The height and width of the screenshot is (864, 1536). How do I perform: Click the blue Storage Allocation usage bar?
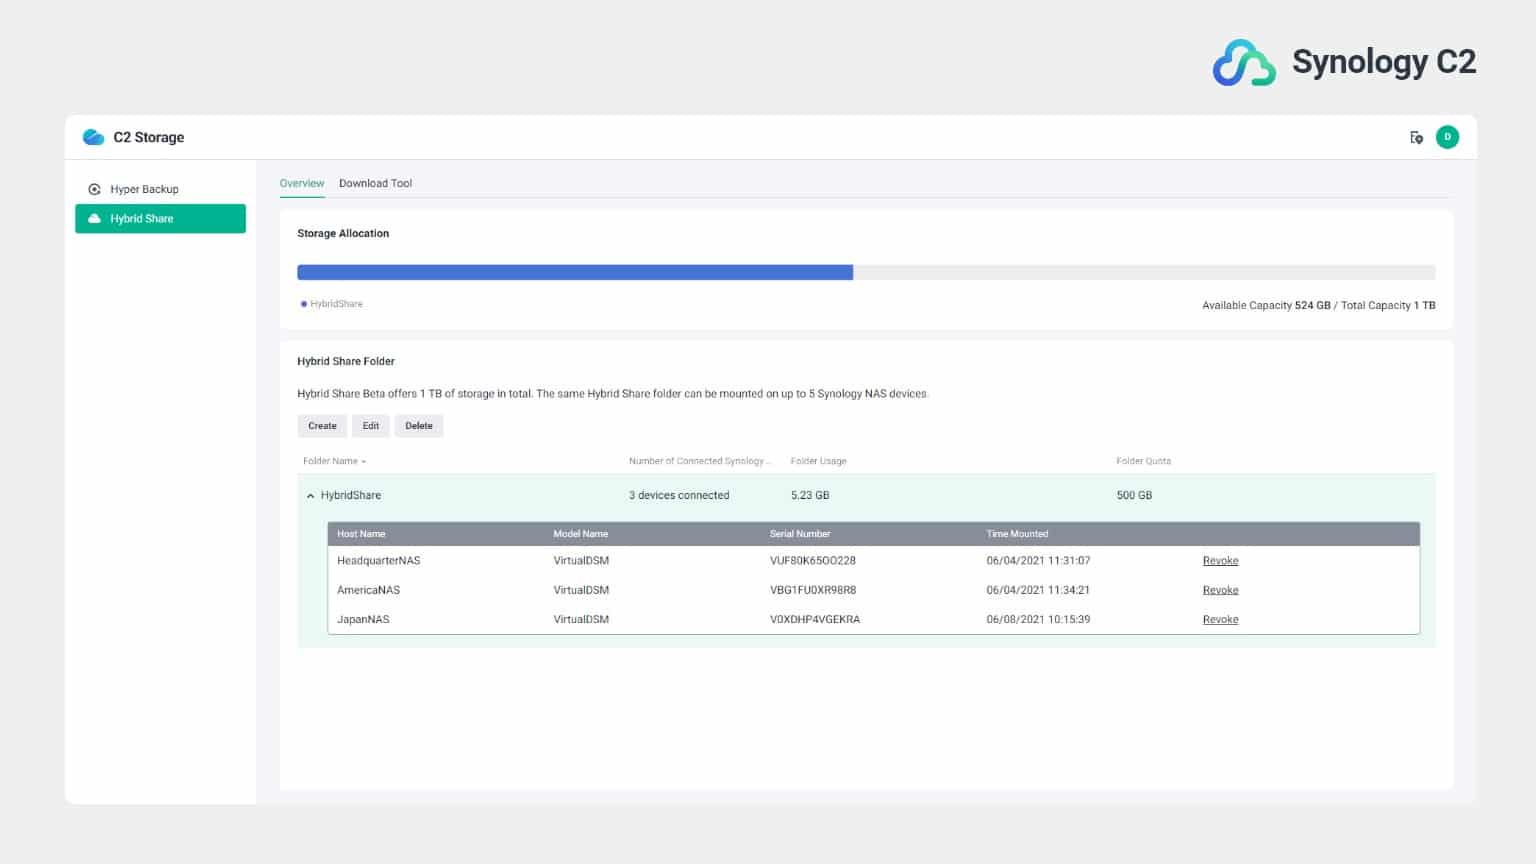(574, 273)
